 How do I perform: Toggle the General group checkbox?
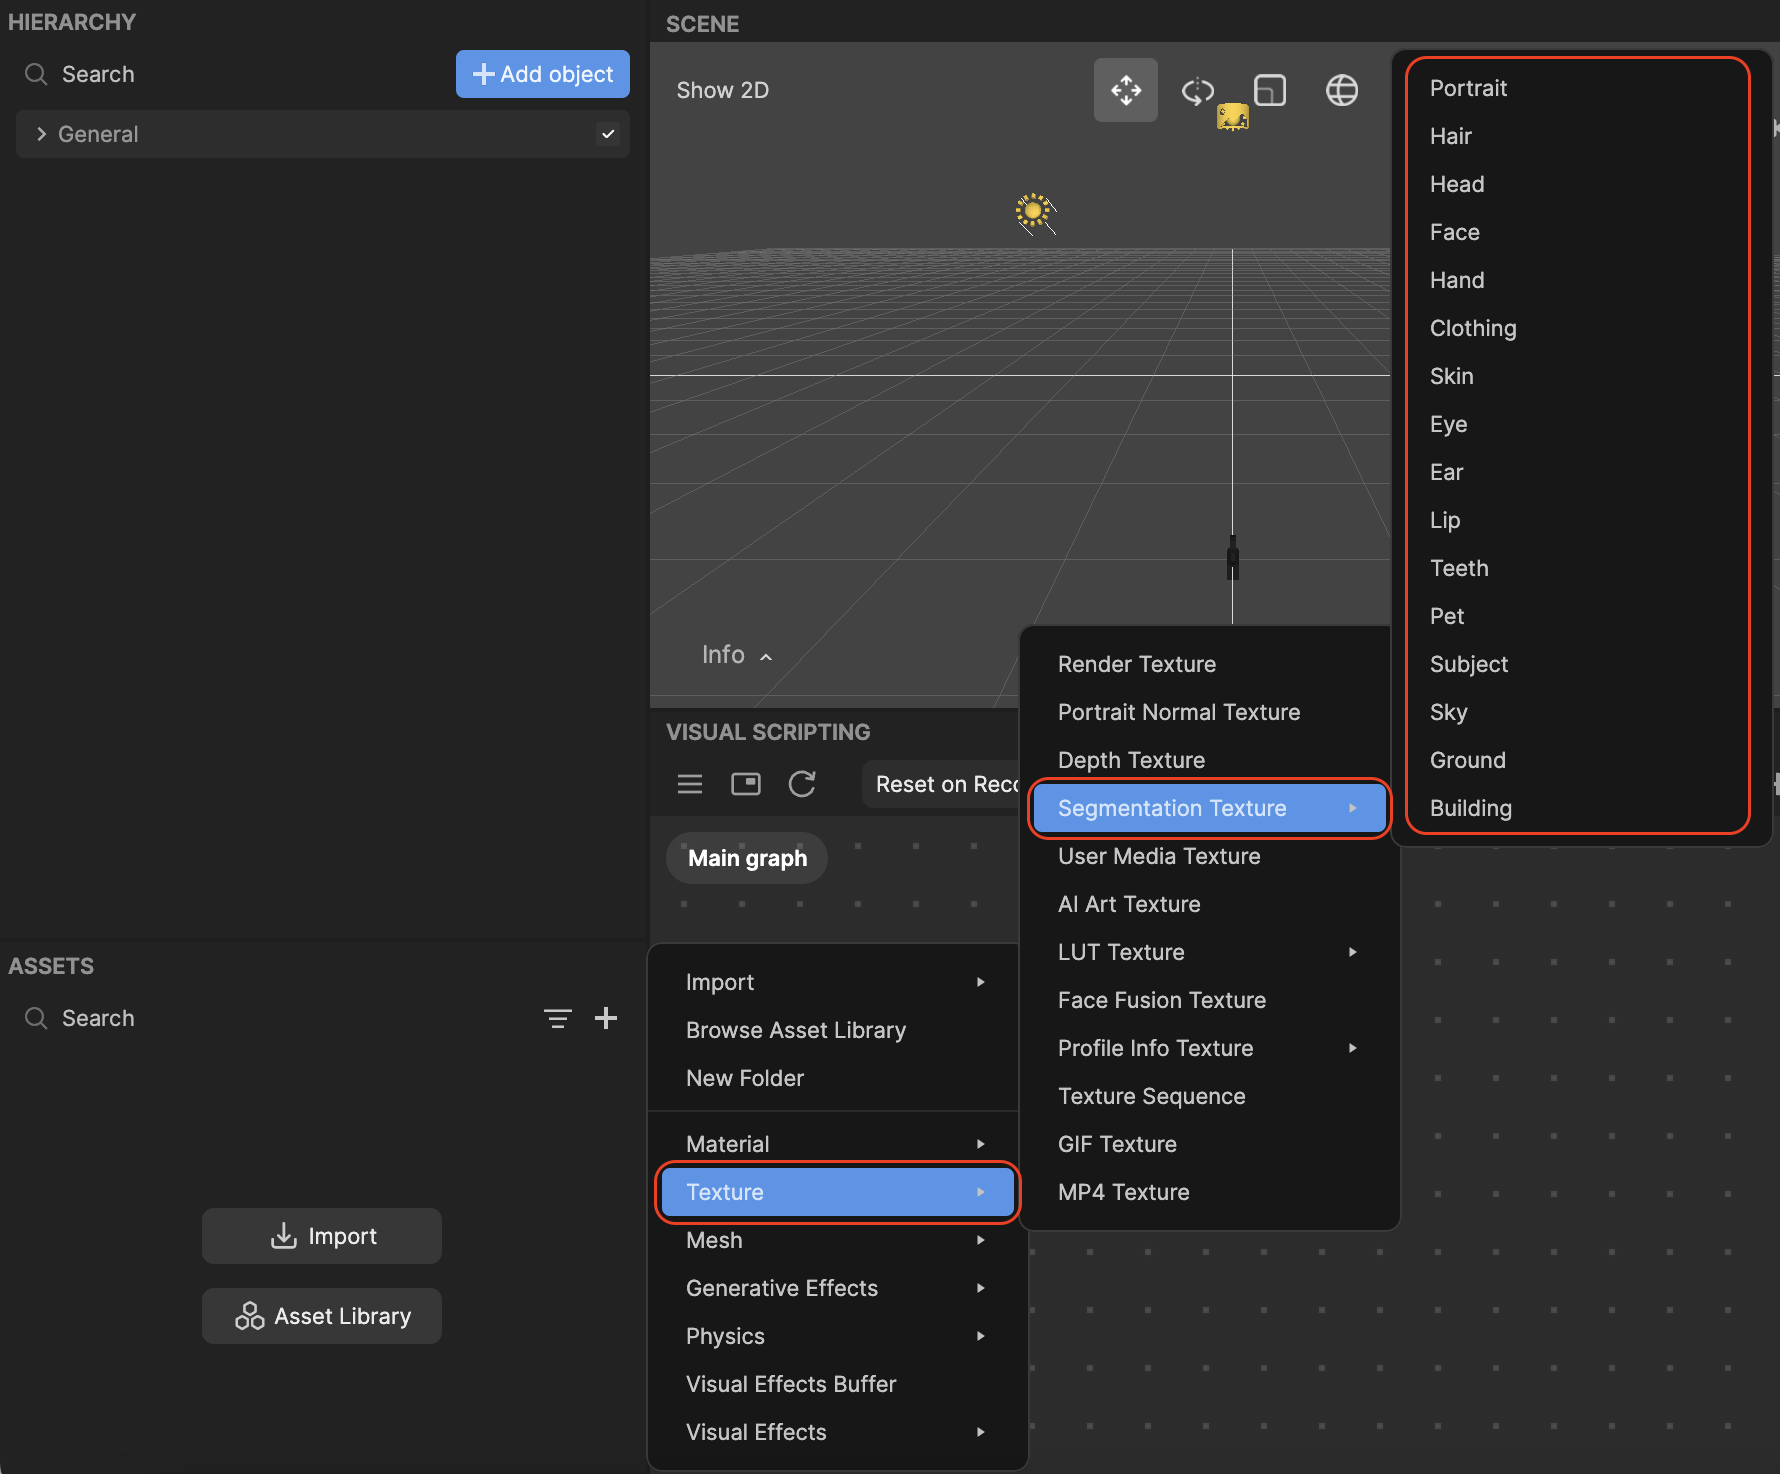pos(608,134)
